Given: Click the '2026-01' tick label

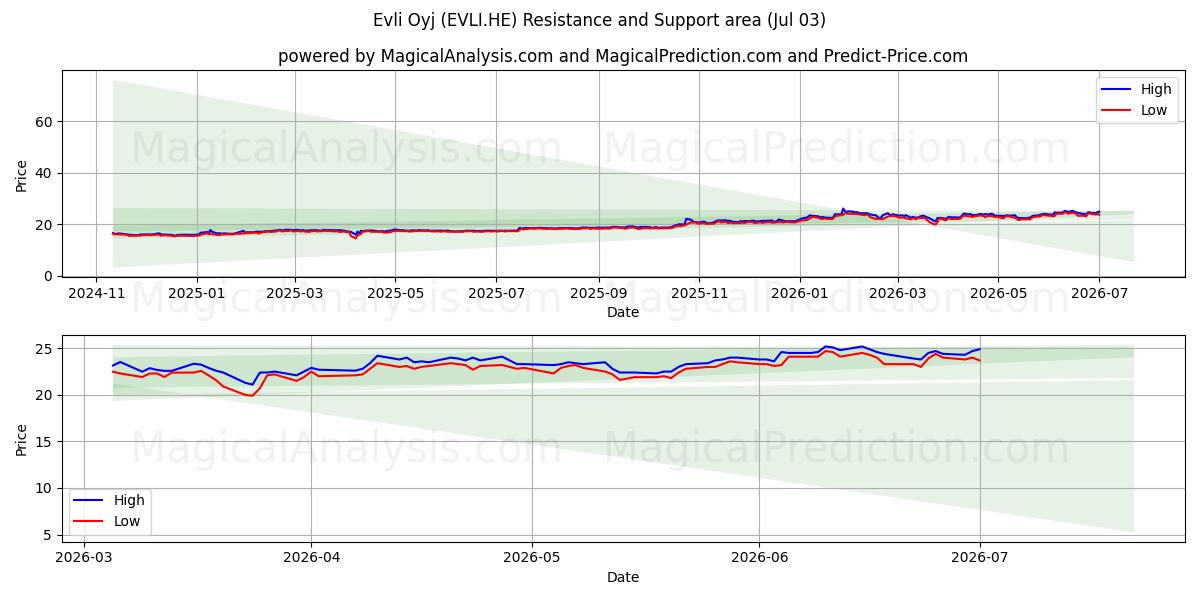Looking at the screenshot, I should pyautogui.click(x=800, y=293).
